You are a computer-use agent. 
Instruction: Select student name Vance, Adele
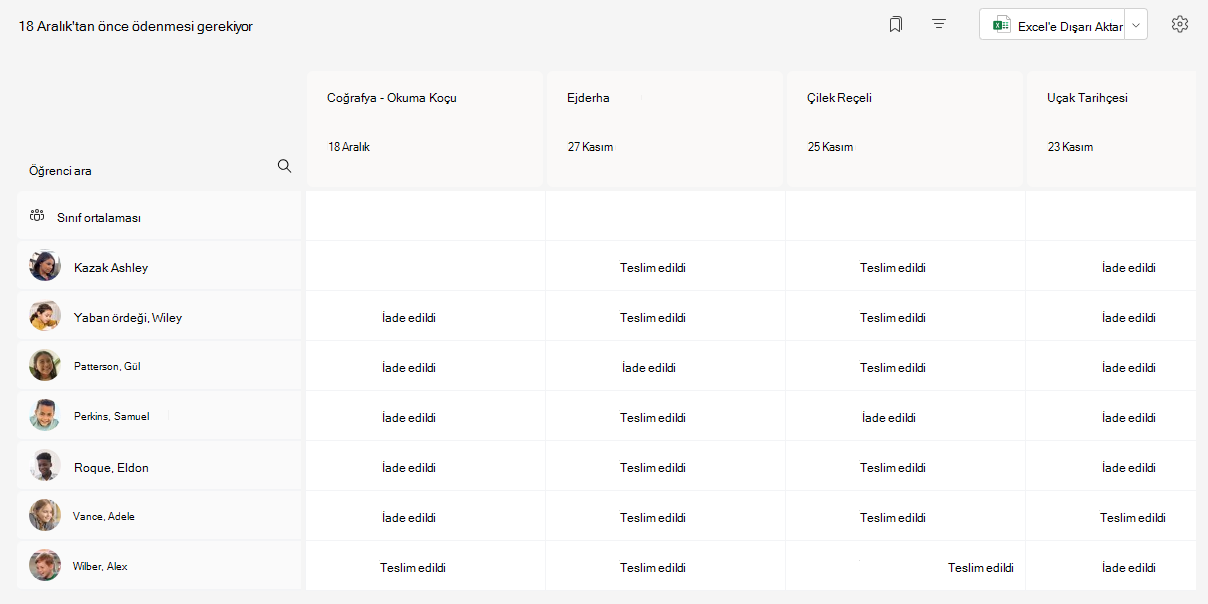(x=104, y=516)
